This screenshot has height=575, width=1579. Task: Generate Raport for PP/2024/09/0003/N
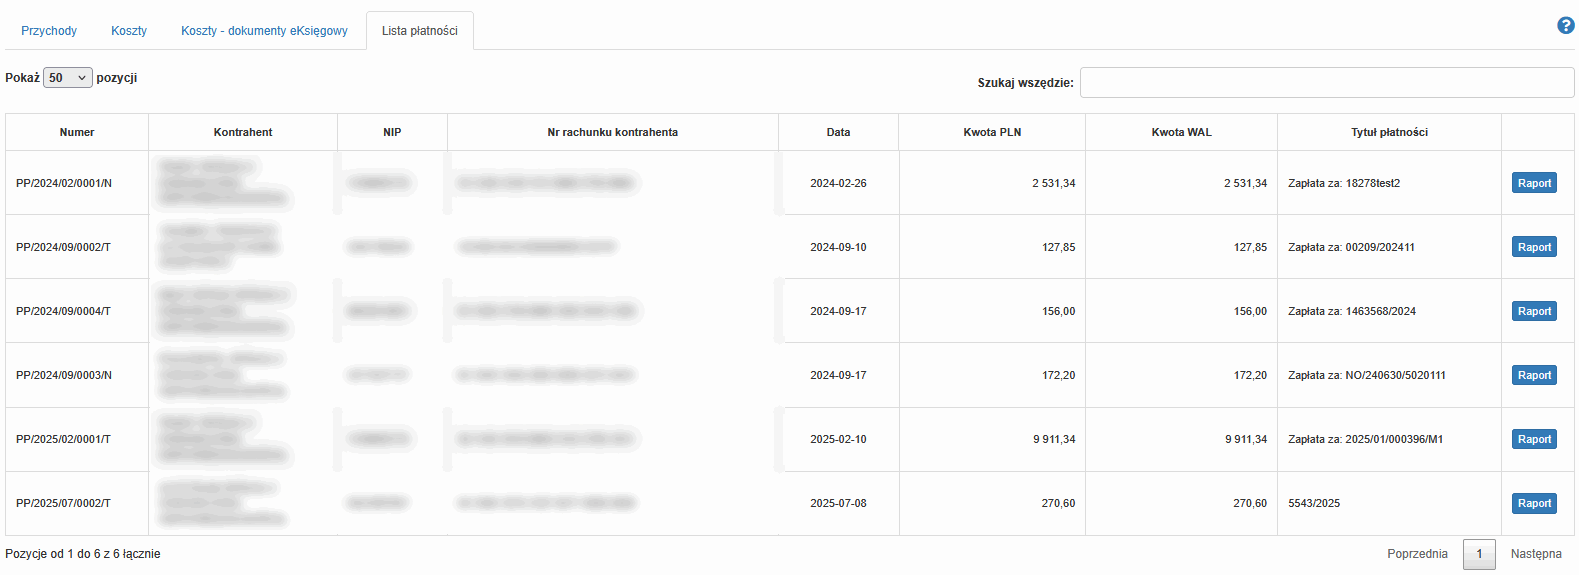(1534, 375)
